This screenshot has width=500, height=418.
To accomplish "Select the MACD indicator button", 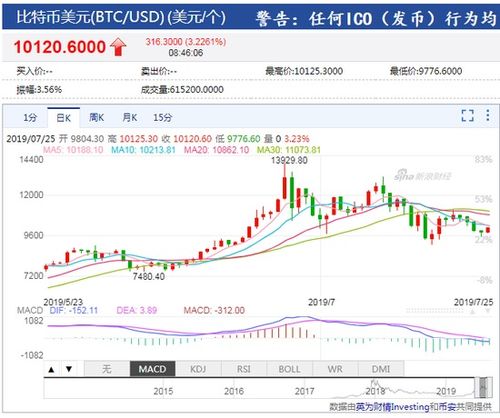I will [152, 369].
